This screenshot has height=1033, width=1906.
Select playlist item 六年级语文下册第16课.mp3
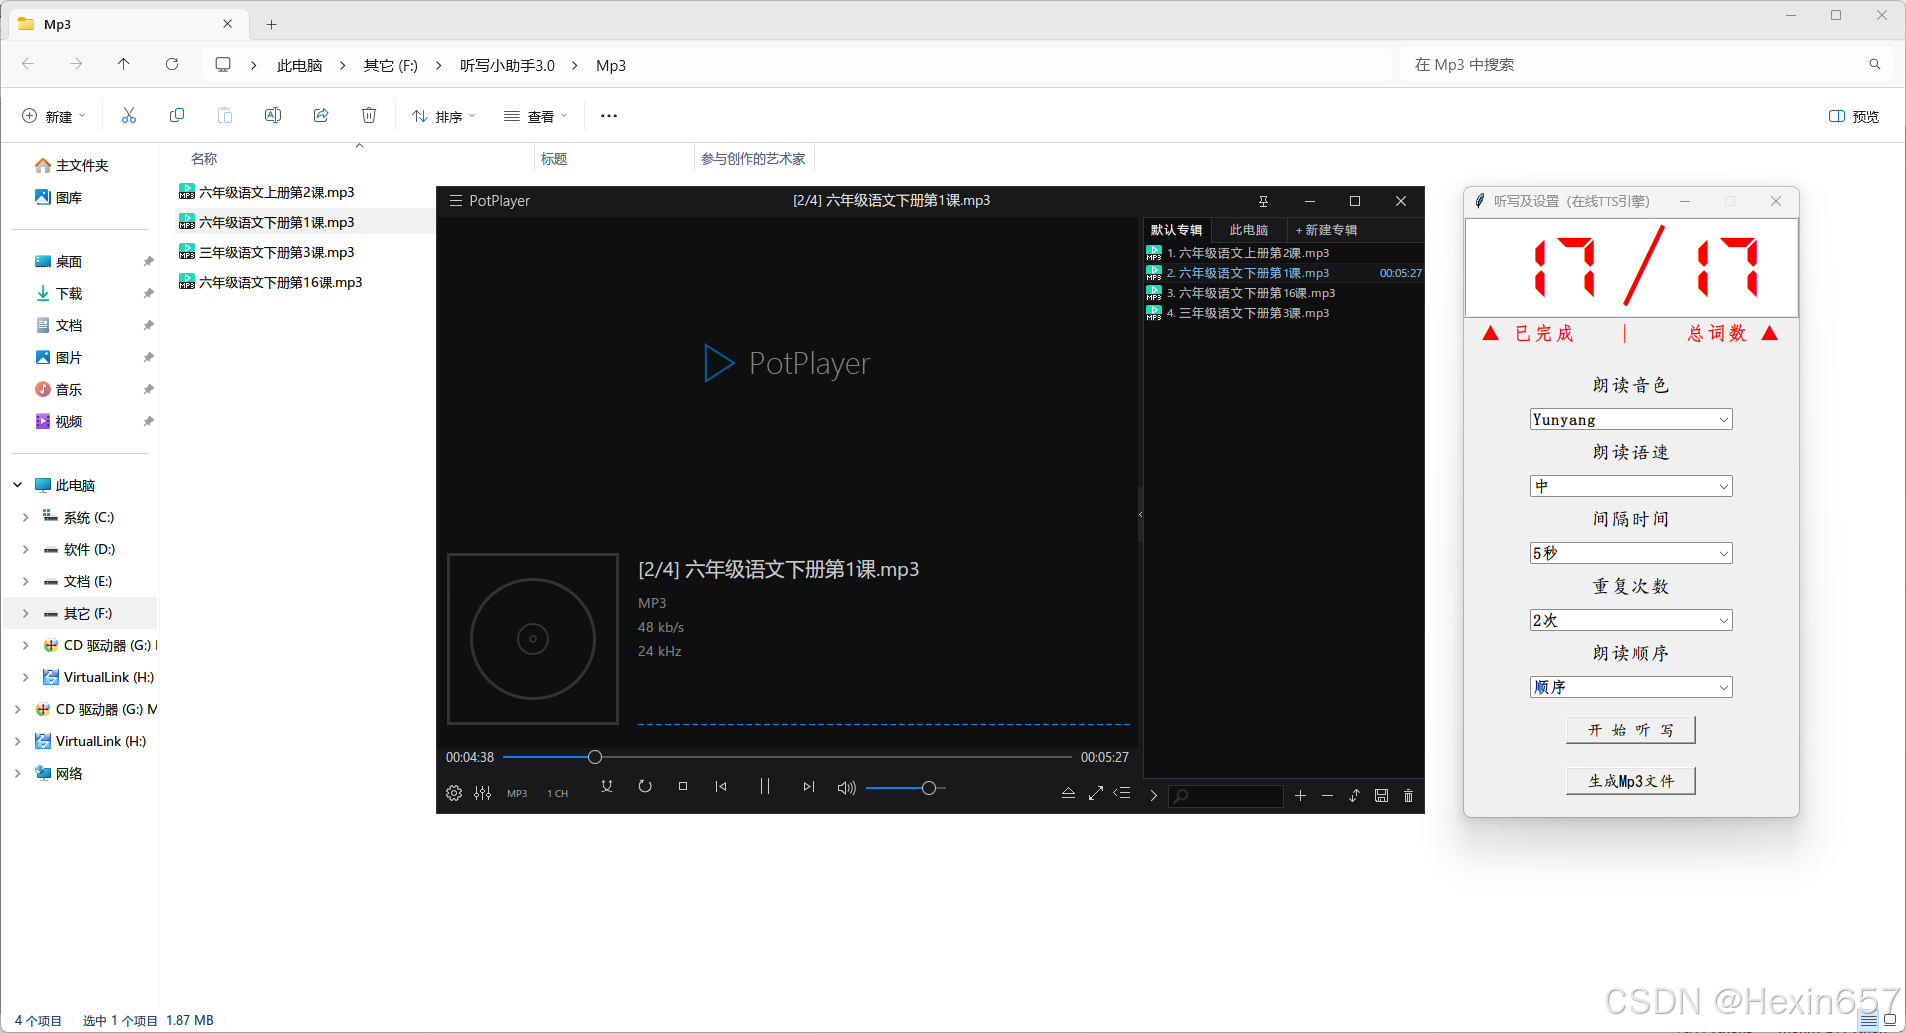[1284, 293]
